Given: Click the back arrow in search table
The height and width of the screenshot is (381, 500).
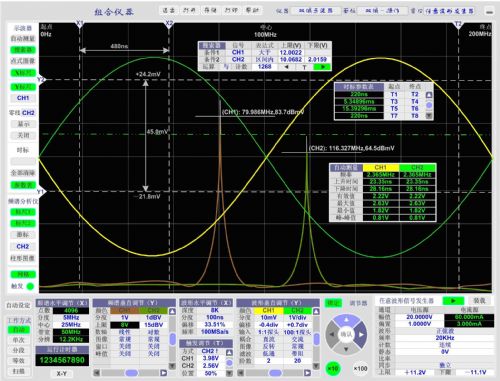Looking at the screenshot, I should (286, 67).
